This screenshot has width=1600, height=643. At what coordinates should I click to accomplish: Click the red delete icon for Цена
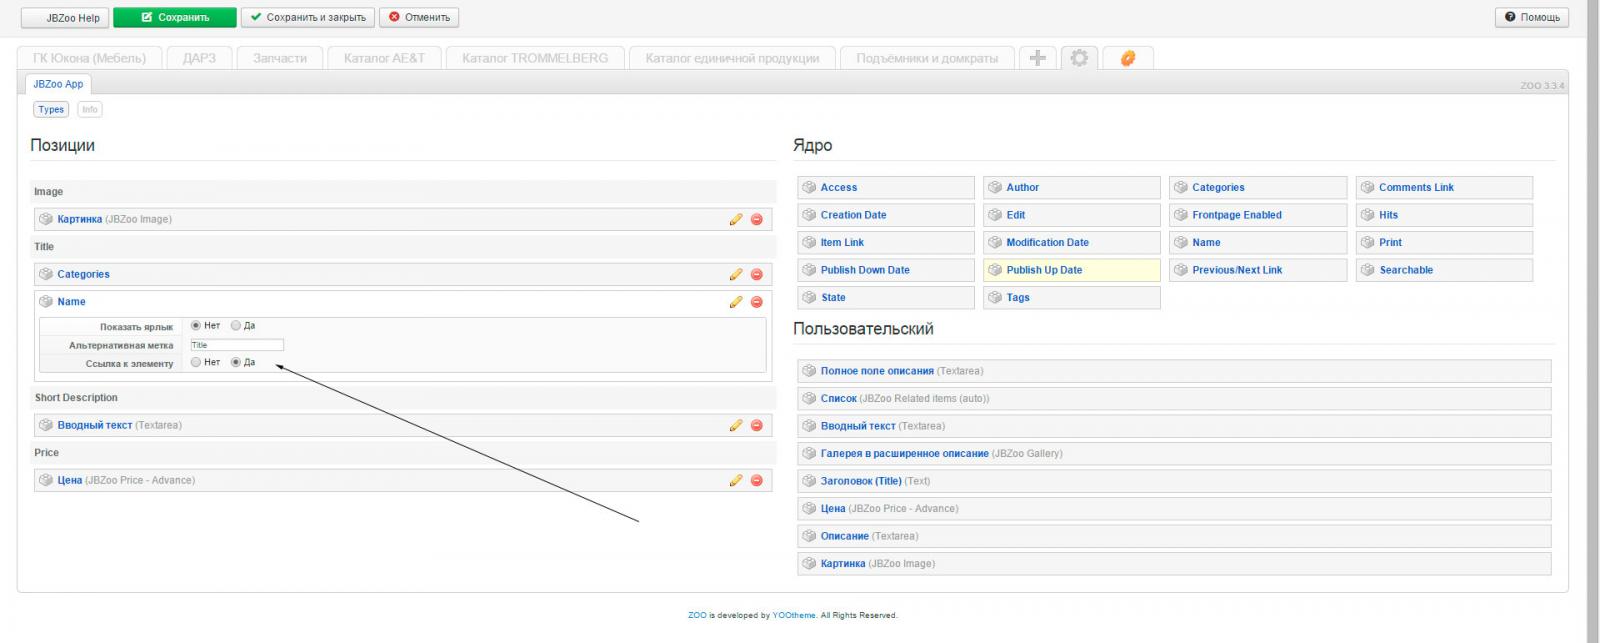[756, 480]
